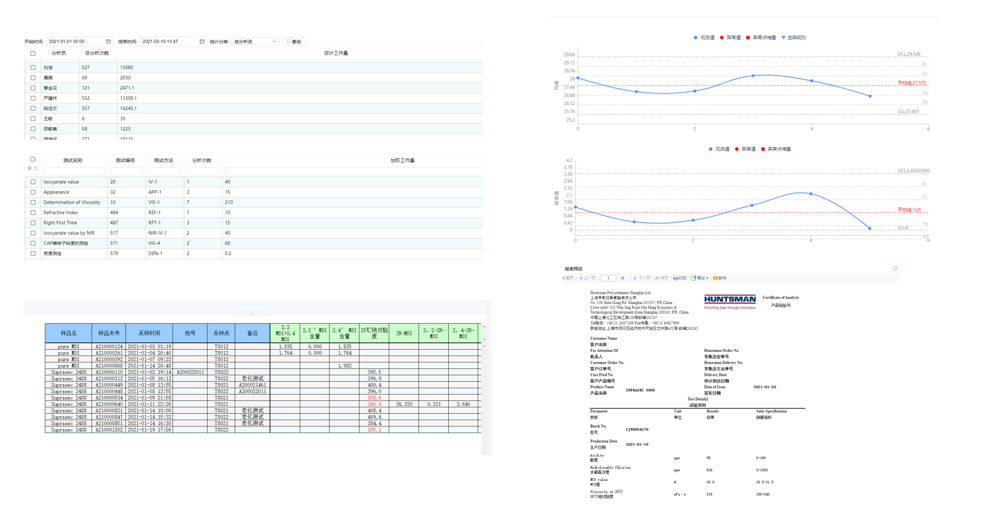The image size is (1004, 530).
Task: Toggle select-all checkbox in analyst table header
Action: pos(33,54)
